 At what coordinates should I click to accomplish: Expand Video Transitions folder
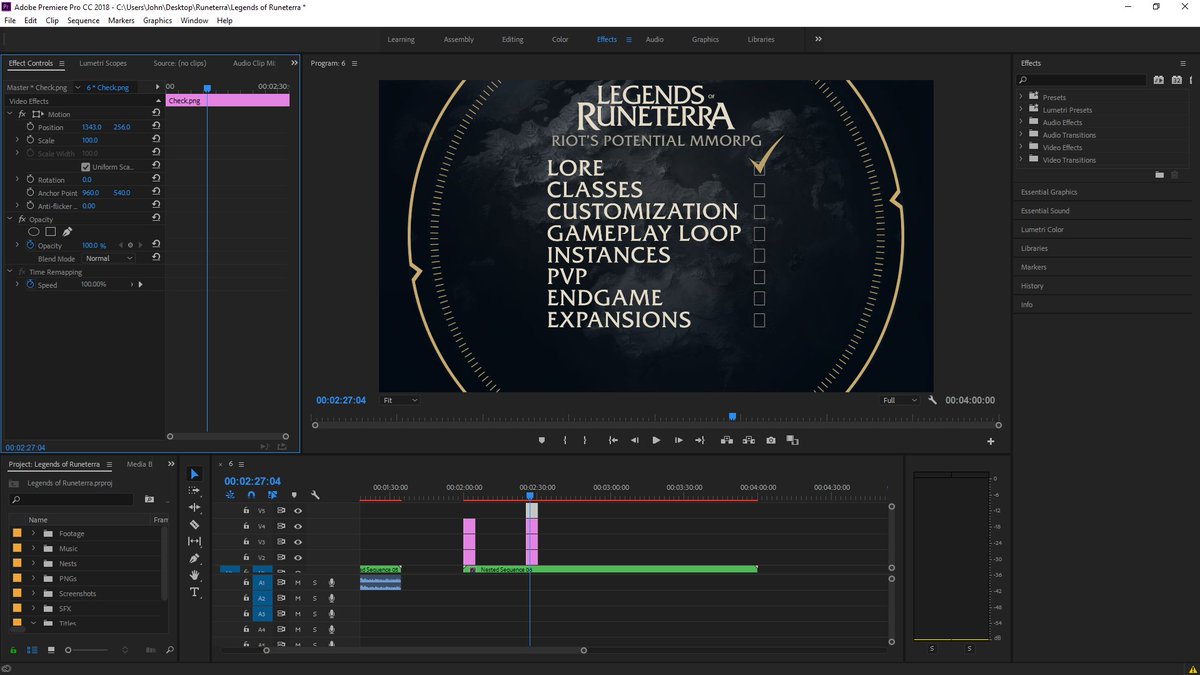click(1021, 160)
